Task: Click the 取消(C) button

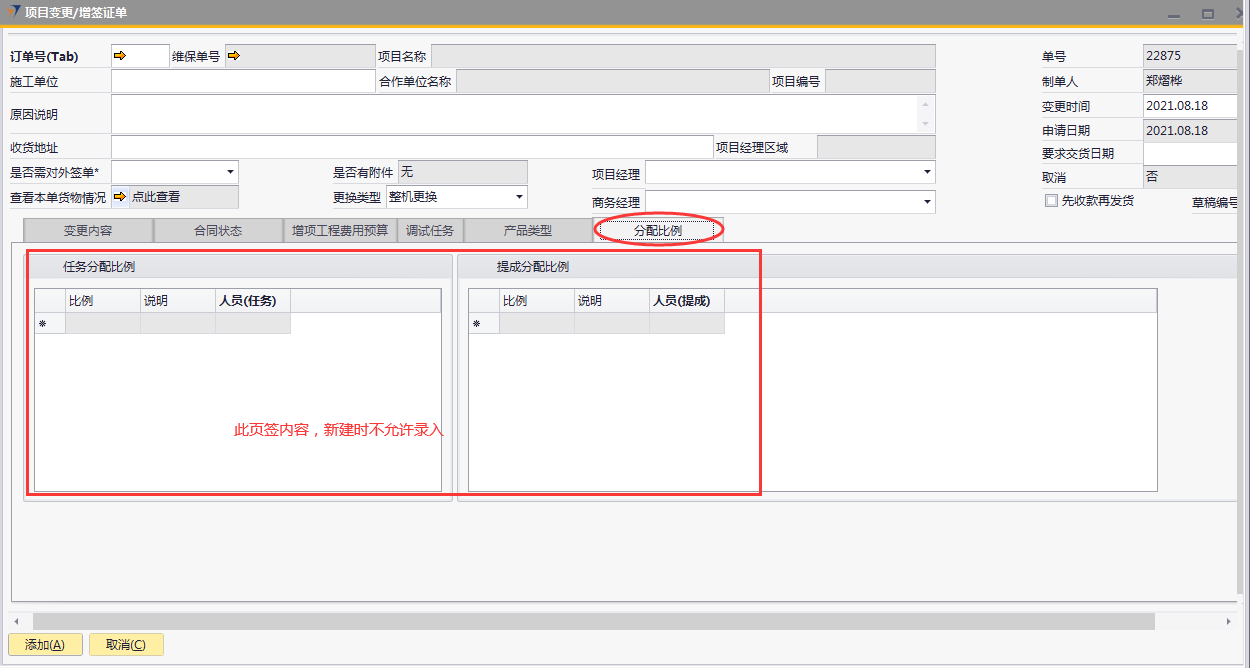Action: (x=126, y=645)
